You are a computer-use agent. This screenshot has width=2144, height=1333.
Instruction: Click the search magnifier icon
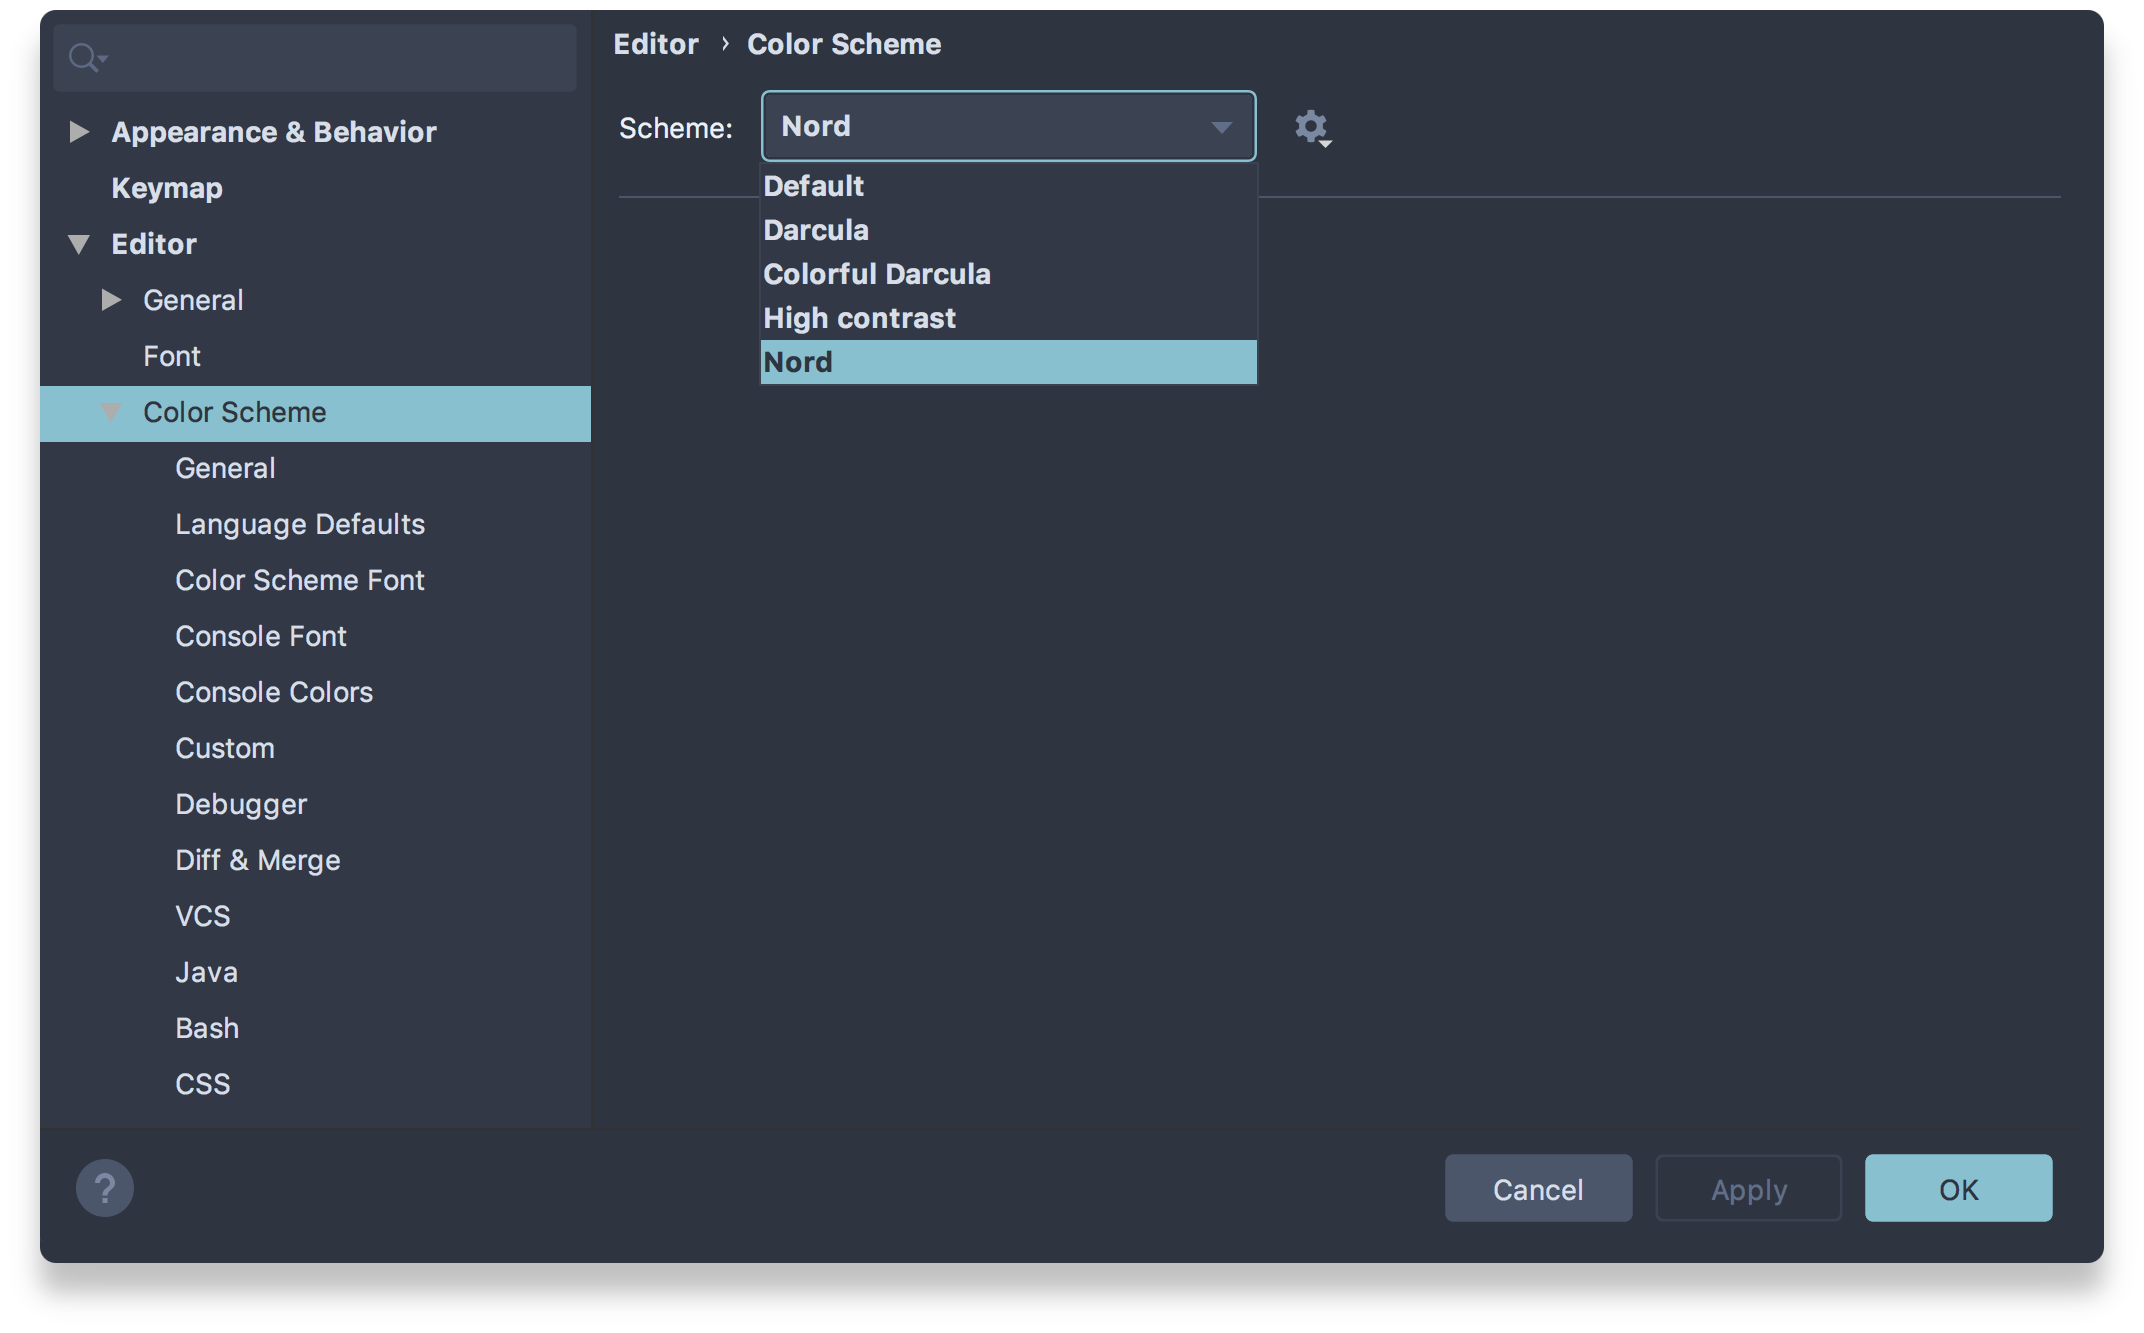tap(84, 58)
